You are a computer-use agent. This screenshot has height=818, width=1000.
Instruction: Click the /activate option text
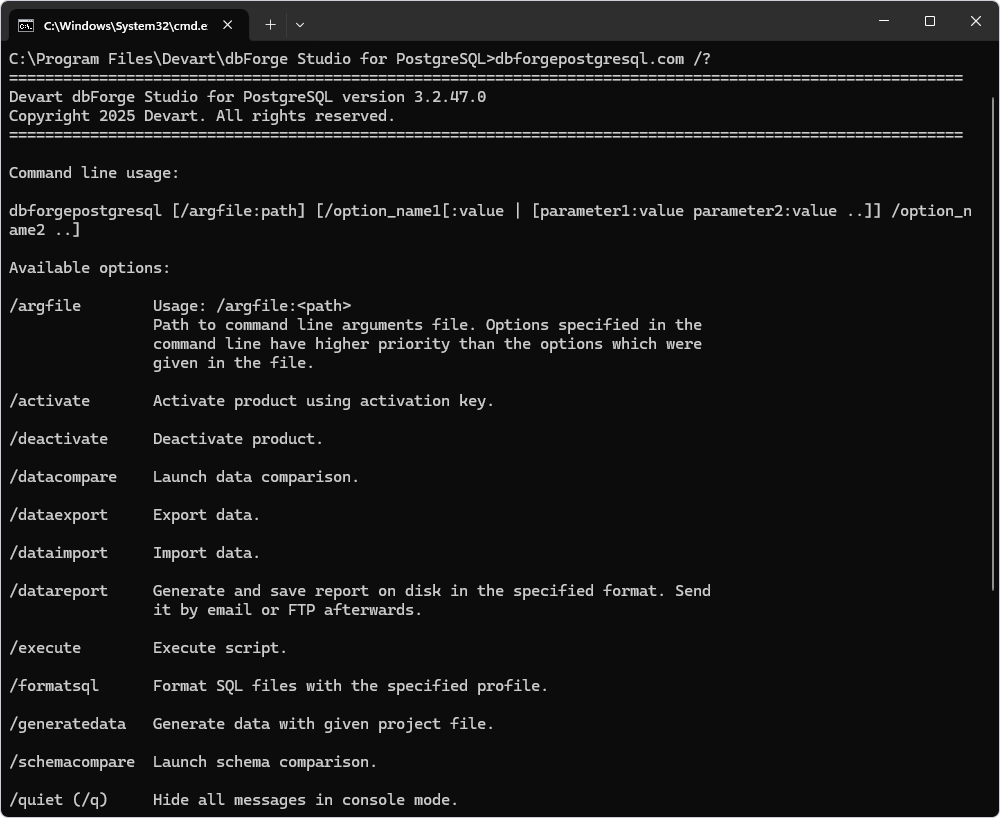coord(49,401)
